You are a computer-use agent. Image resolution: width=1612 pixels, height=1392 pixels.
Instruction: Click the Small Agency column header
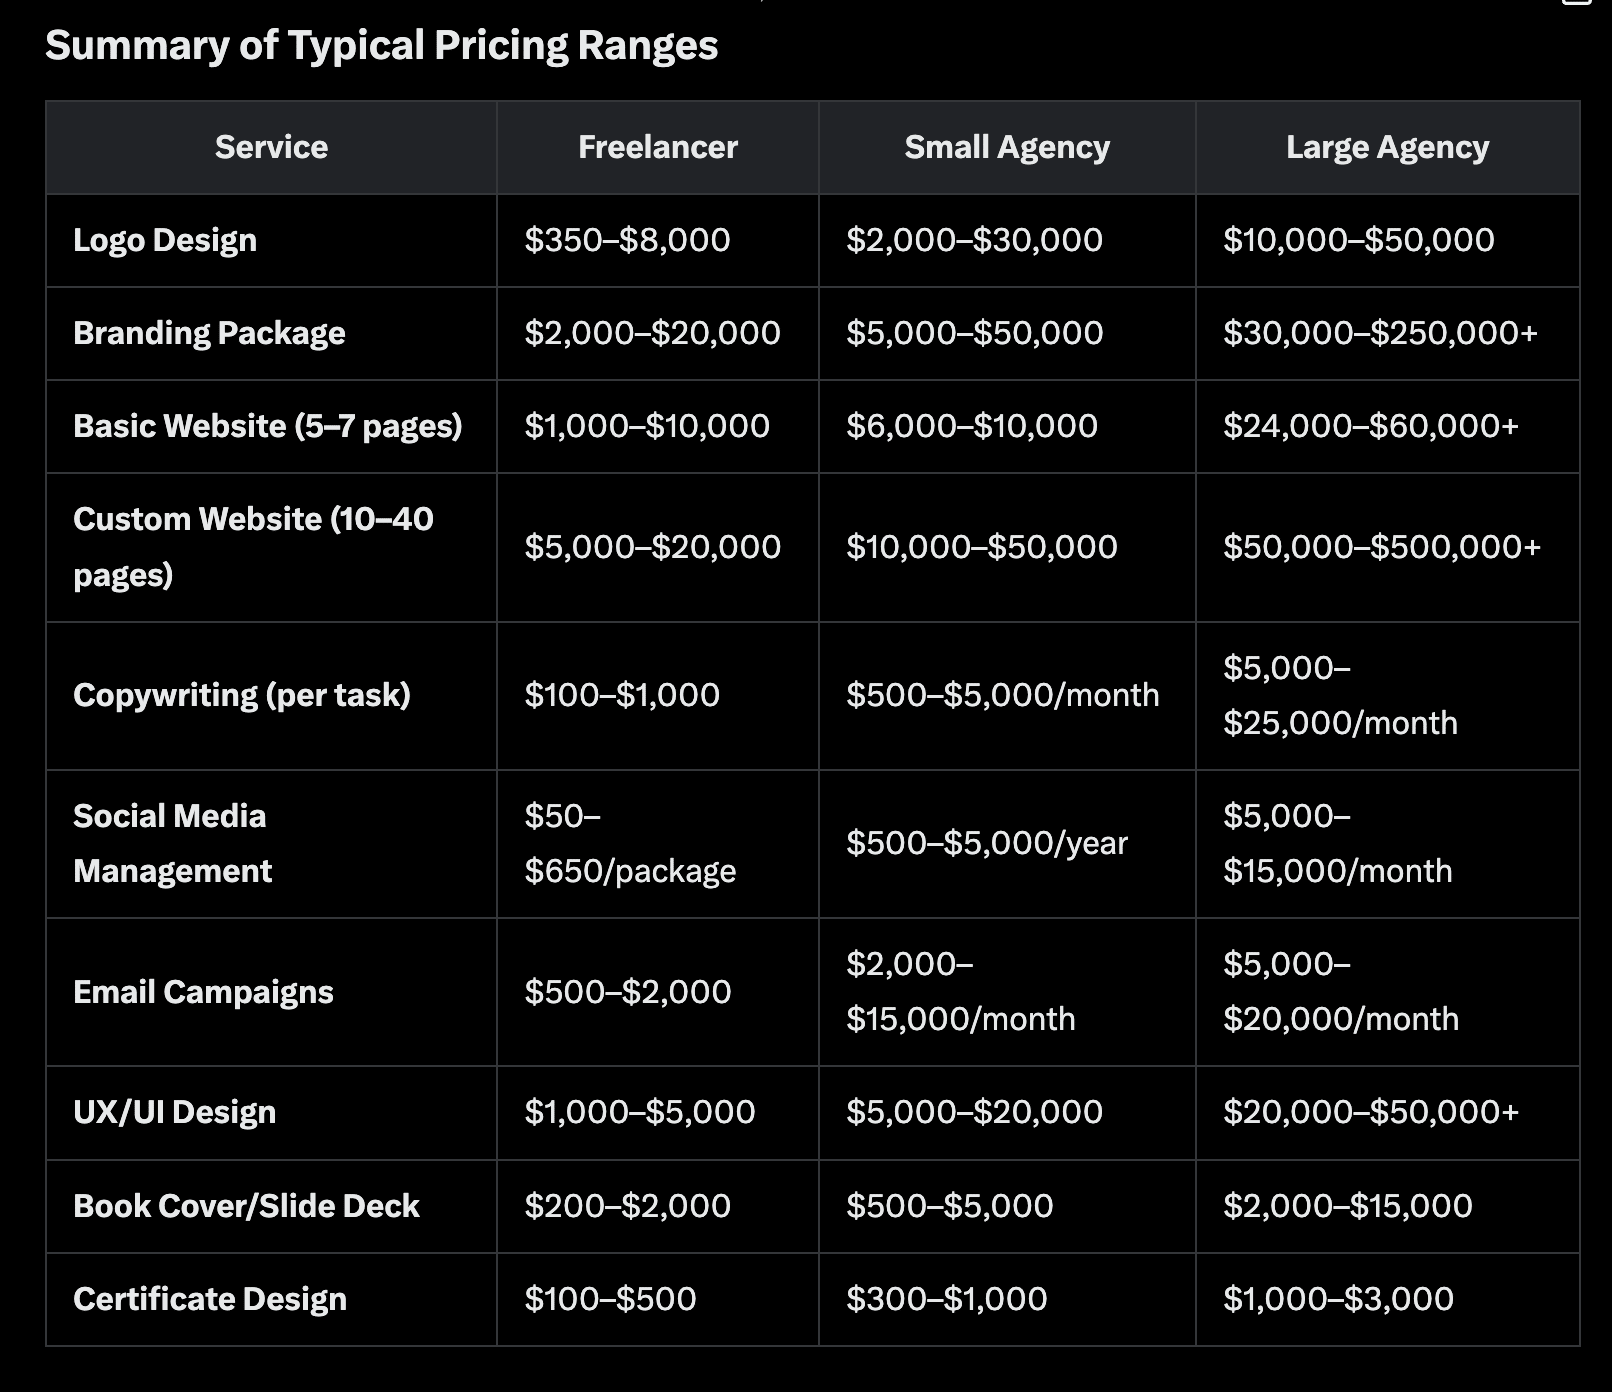click(x=1006, y=148)
